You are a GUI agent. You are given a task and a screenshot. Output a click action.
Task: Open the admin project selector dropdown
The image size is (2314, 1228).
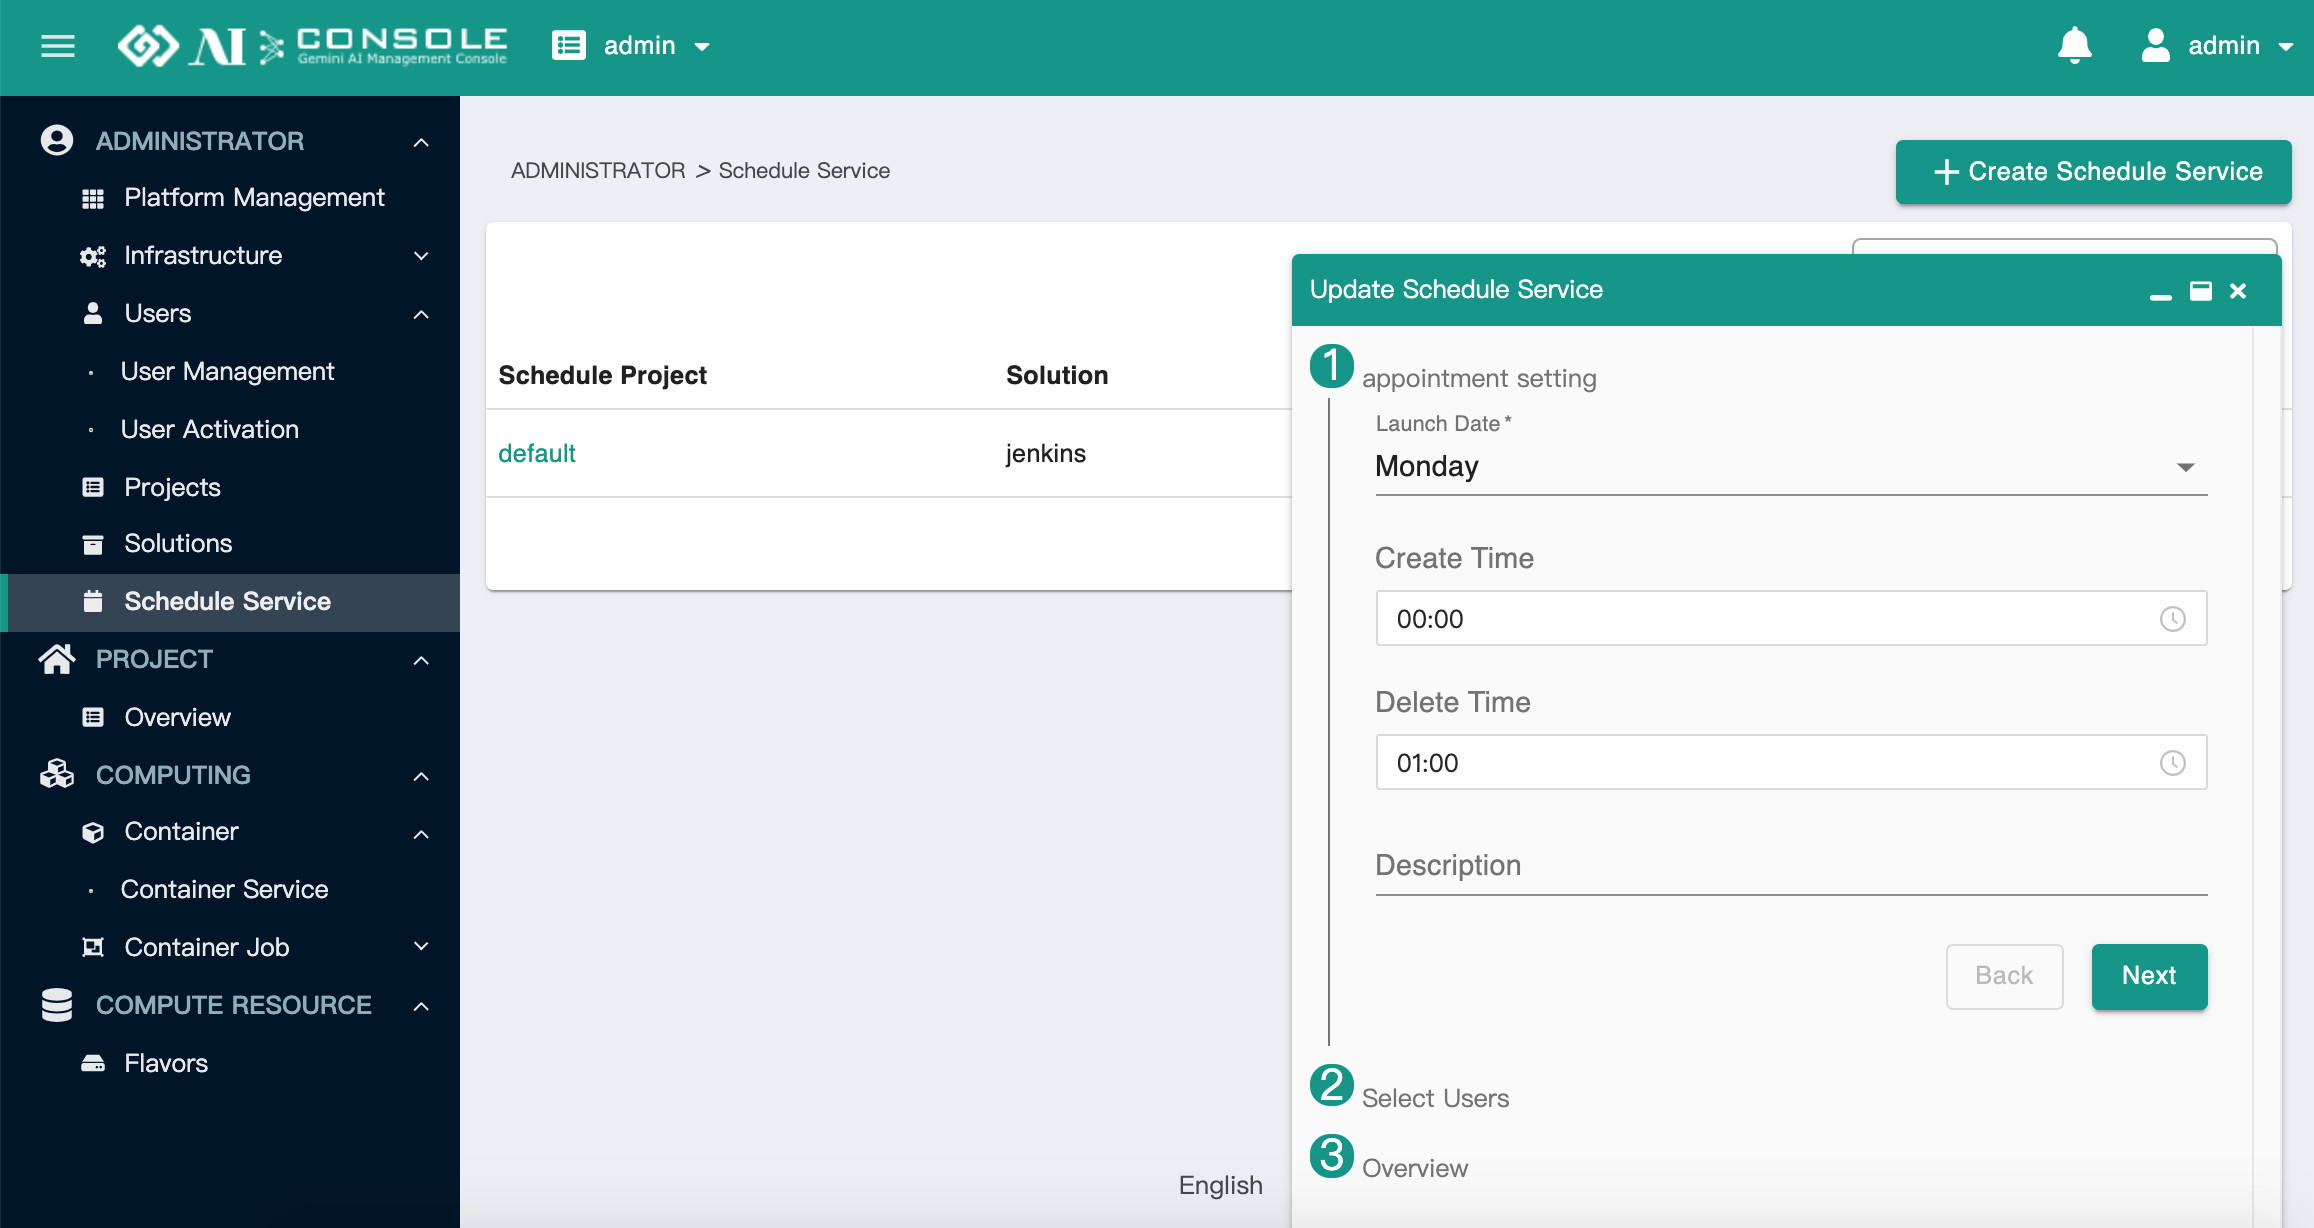(x=631, y=46)
